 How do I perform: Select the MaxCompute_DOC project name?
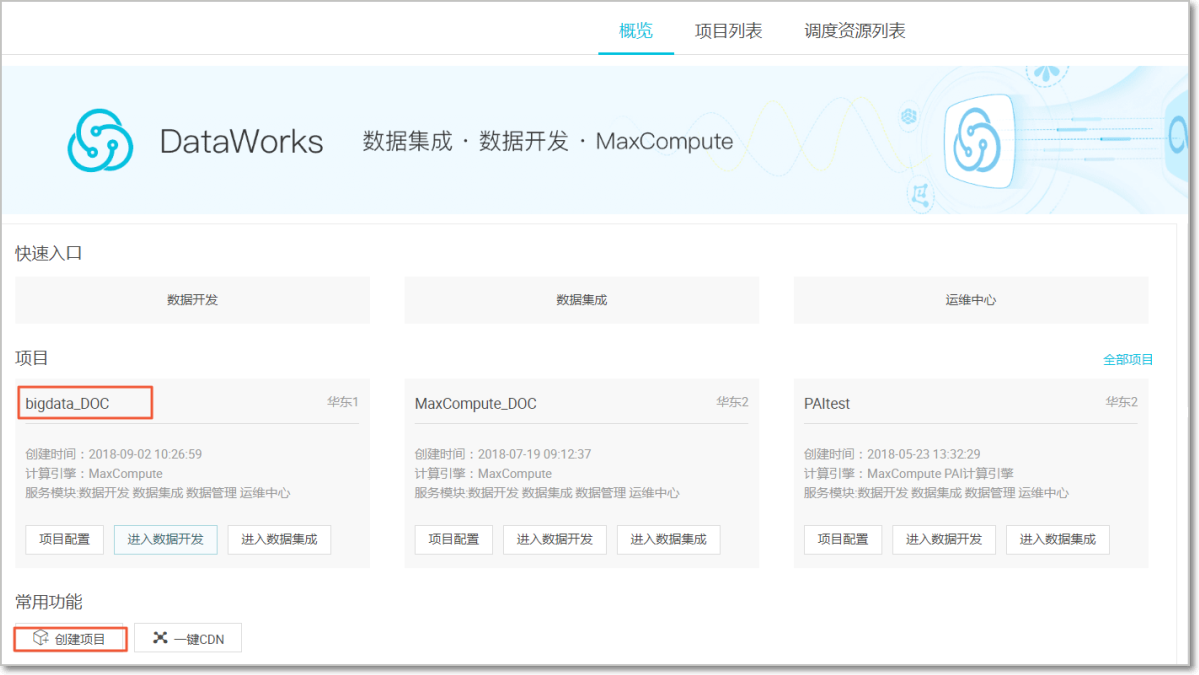[475, 404]
